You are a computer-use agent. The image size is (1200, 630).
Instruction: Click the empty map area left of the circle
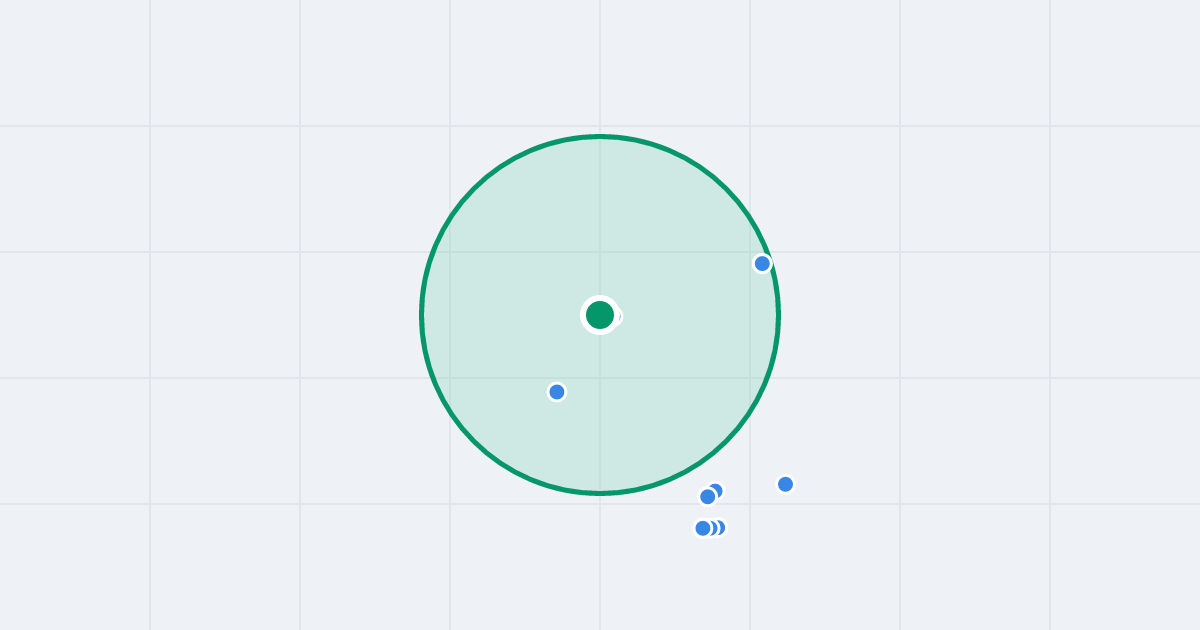225,315
